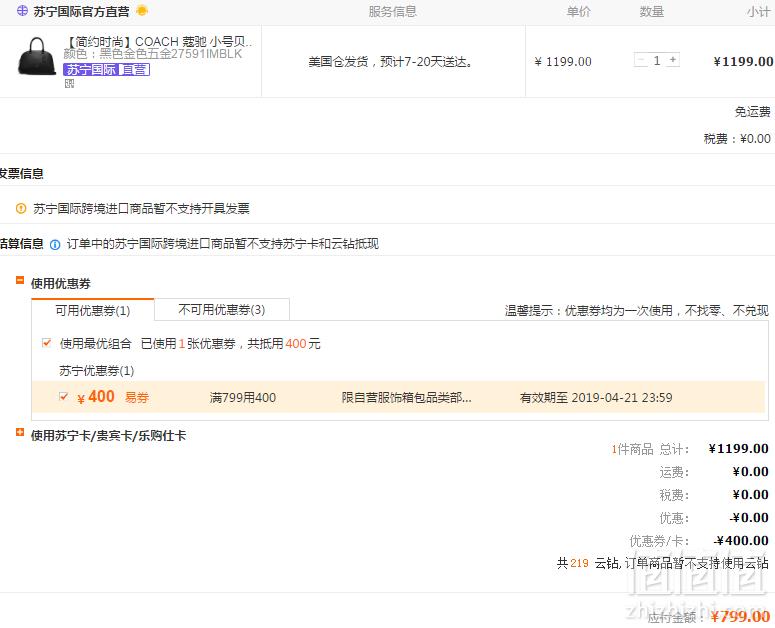Collapse the 使用优惠券 section
This screenshot has height=628, width=775.
[x=20, y=280]
